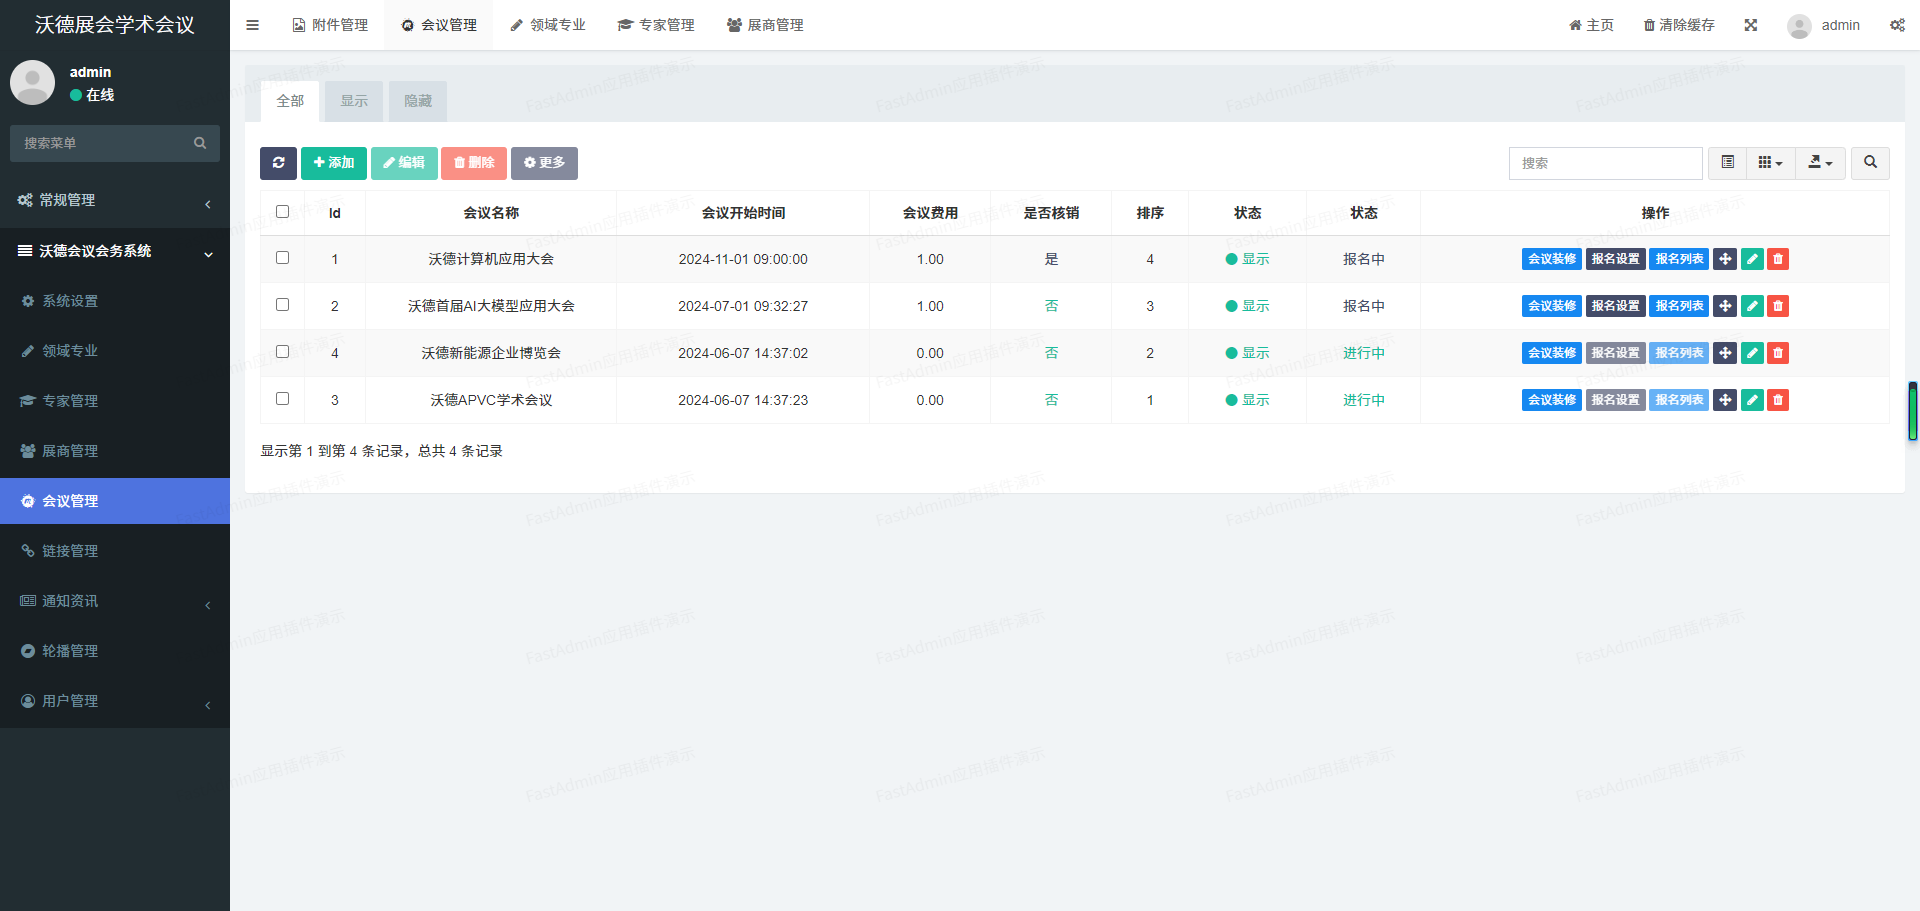Click the sidebar menu search icon
Image resolution: width=1920 pixels, height=911 pixels.
pos(200,143)
